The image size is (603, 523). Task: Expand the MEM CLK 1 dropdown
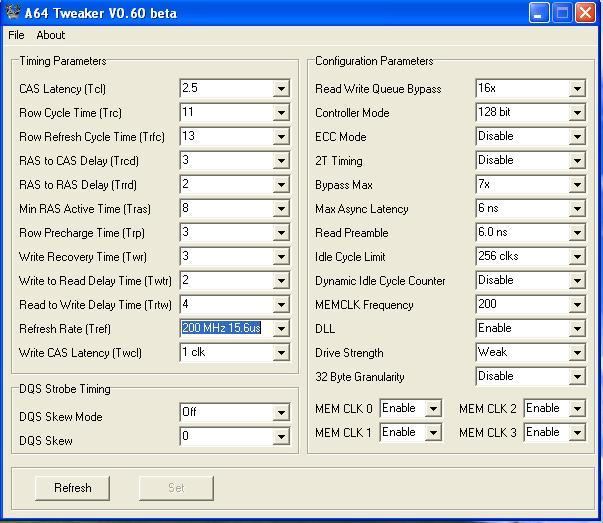[433, 433]
